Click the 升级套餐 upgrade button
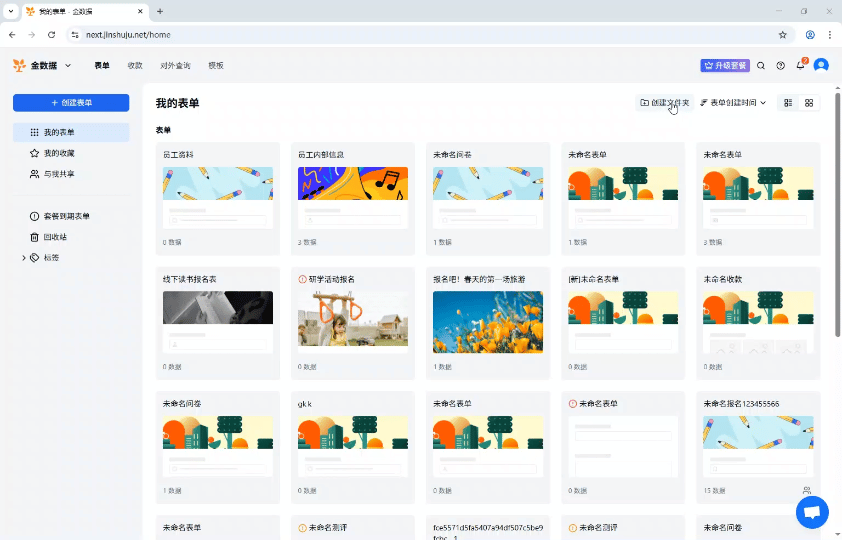 725,66
